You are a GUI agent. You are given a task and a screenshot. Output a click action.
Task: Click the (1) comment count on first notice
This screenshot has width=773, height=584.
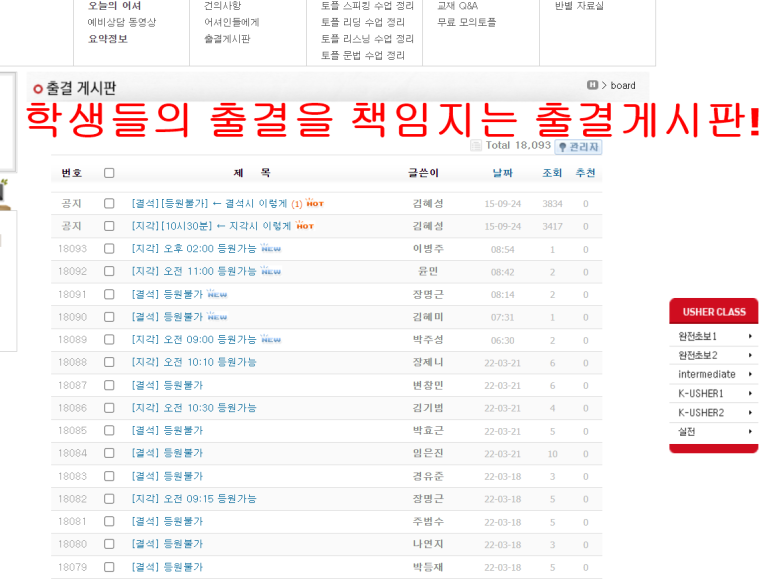(x=296, y=204)
